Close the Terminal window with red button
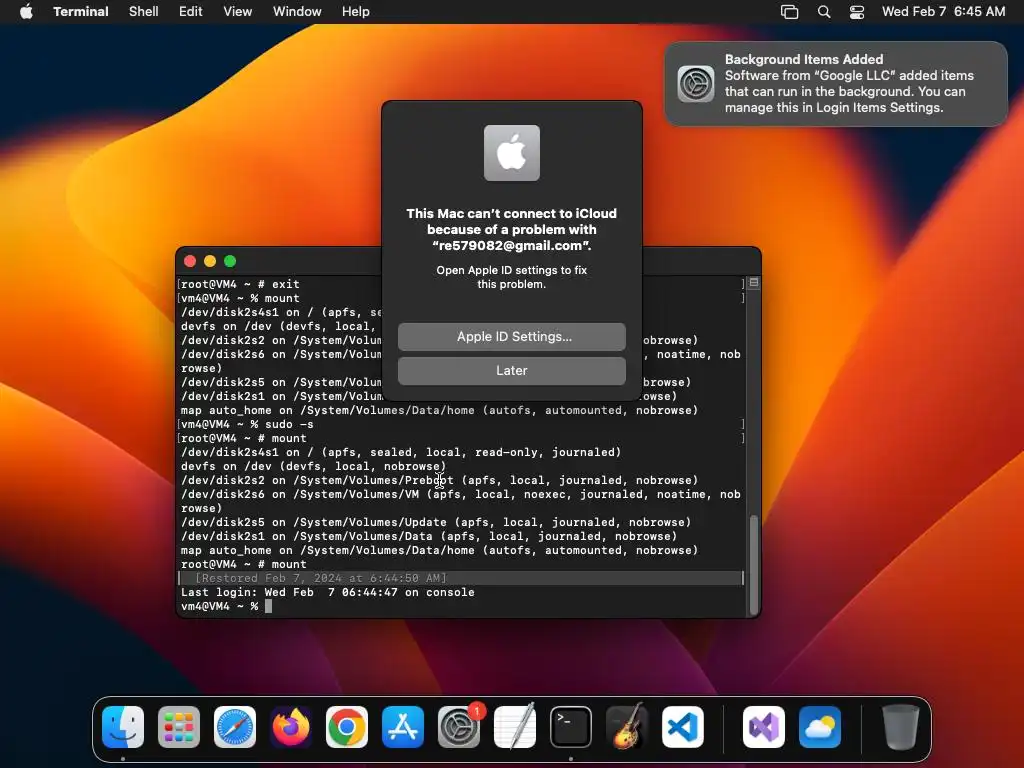This screenshot has width=1024, height=768. (x=190, y=261)
